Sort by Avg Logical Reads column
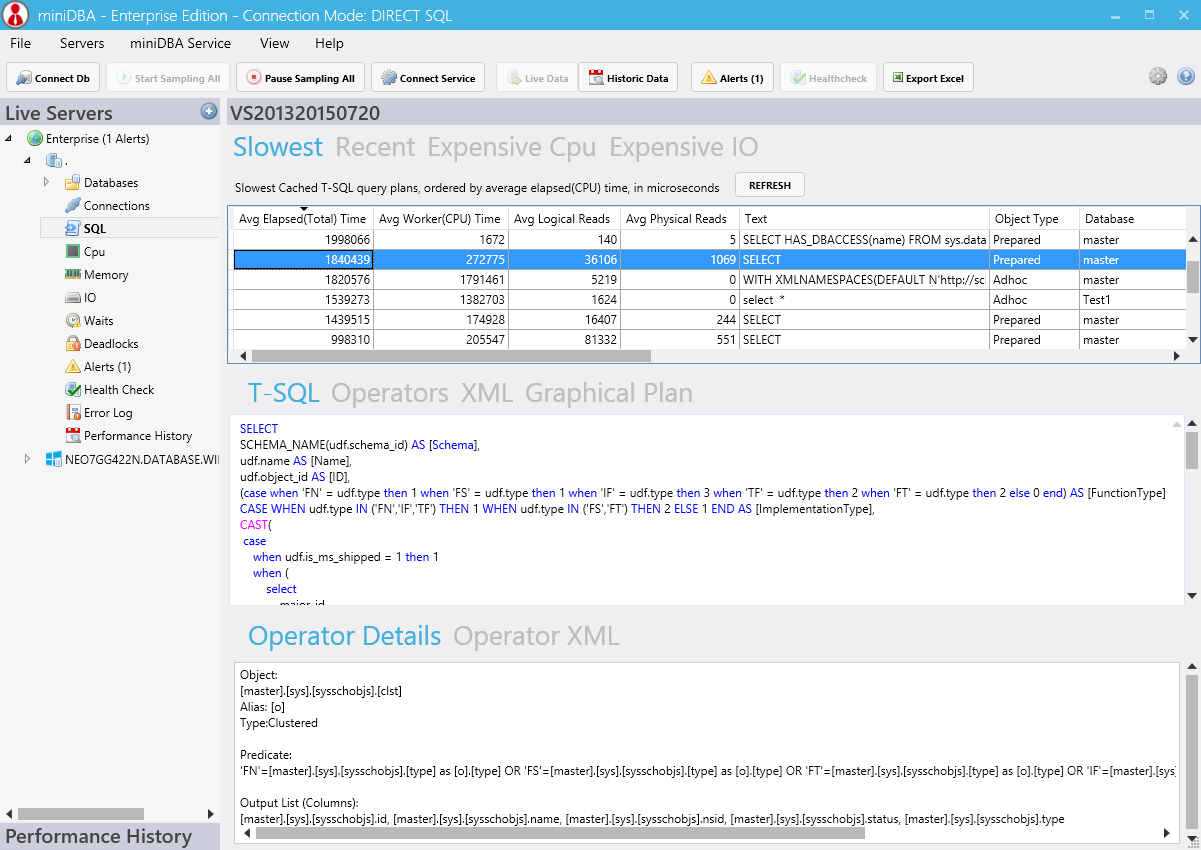The image size is (1201, 850). [564, 219]
